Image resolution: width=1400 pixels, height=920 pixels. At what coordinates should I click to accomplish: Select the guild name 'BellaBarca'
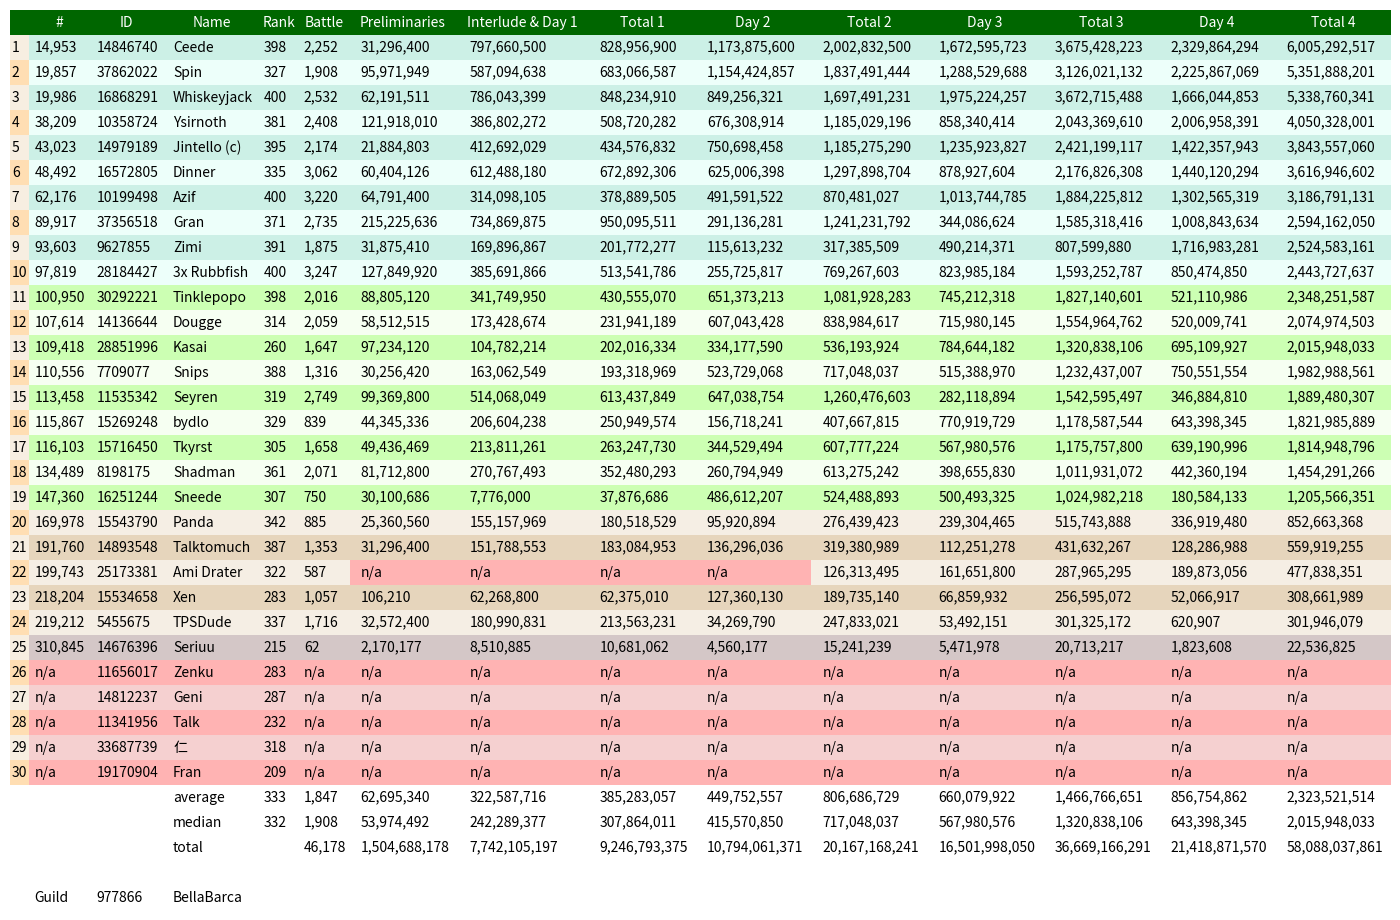click(x=207, y=897)
